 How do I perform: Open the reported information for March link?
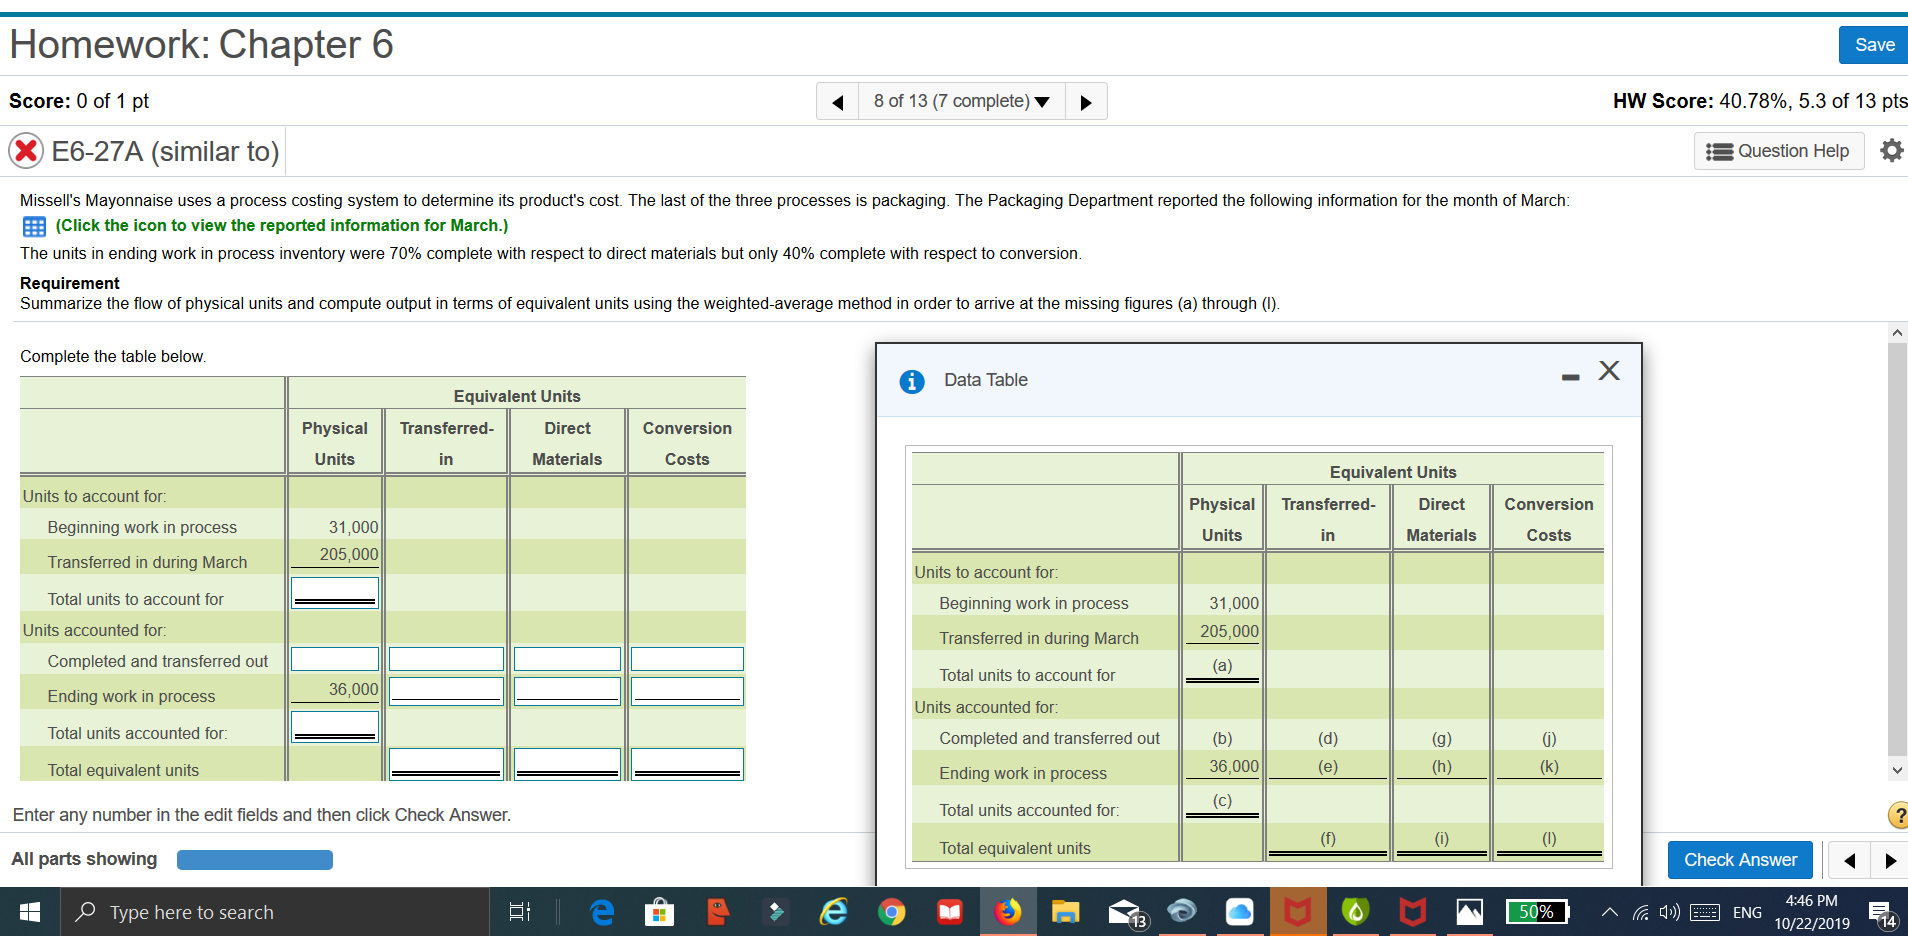pyautogui.click(x=282, y=226)
